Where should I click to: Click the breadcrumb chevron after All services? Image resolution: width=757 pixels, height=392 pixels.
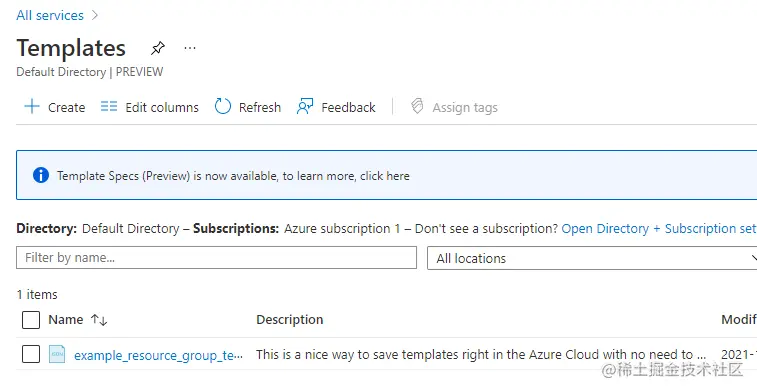pyautogui.click(x=95, y=15)
